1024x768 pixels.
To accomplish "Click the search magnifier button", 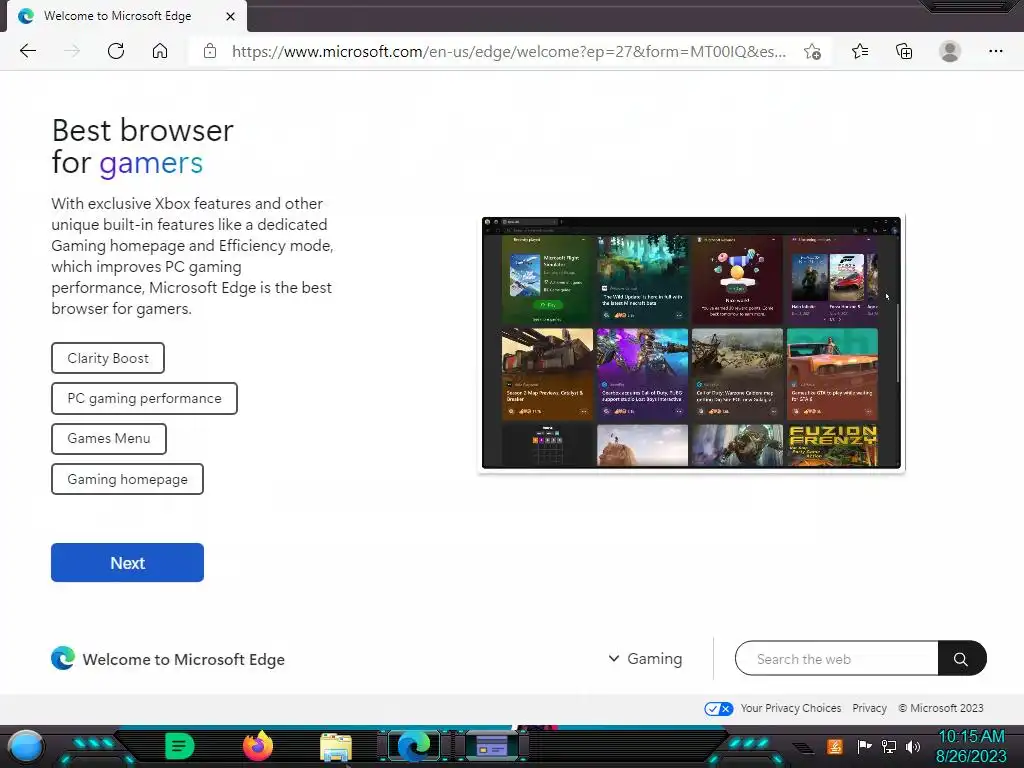I will tap(961, 658).
